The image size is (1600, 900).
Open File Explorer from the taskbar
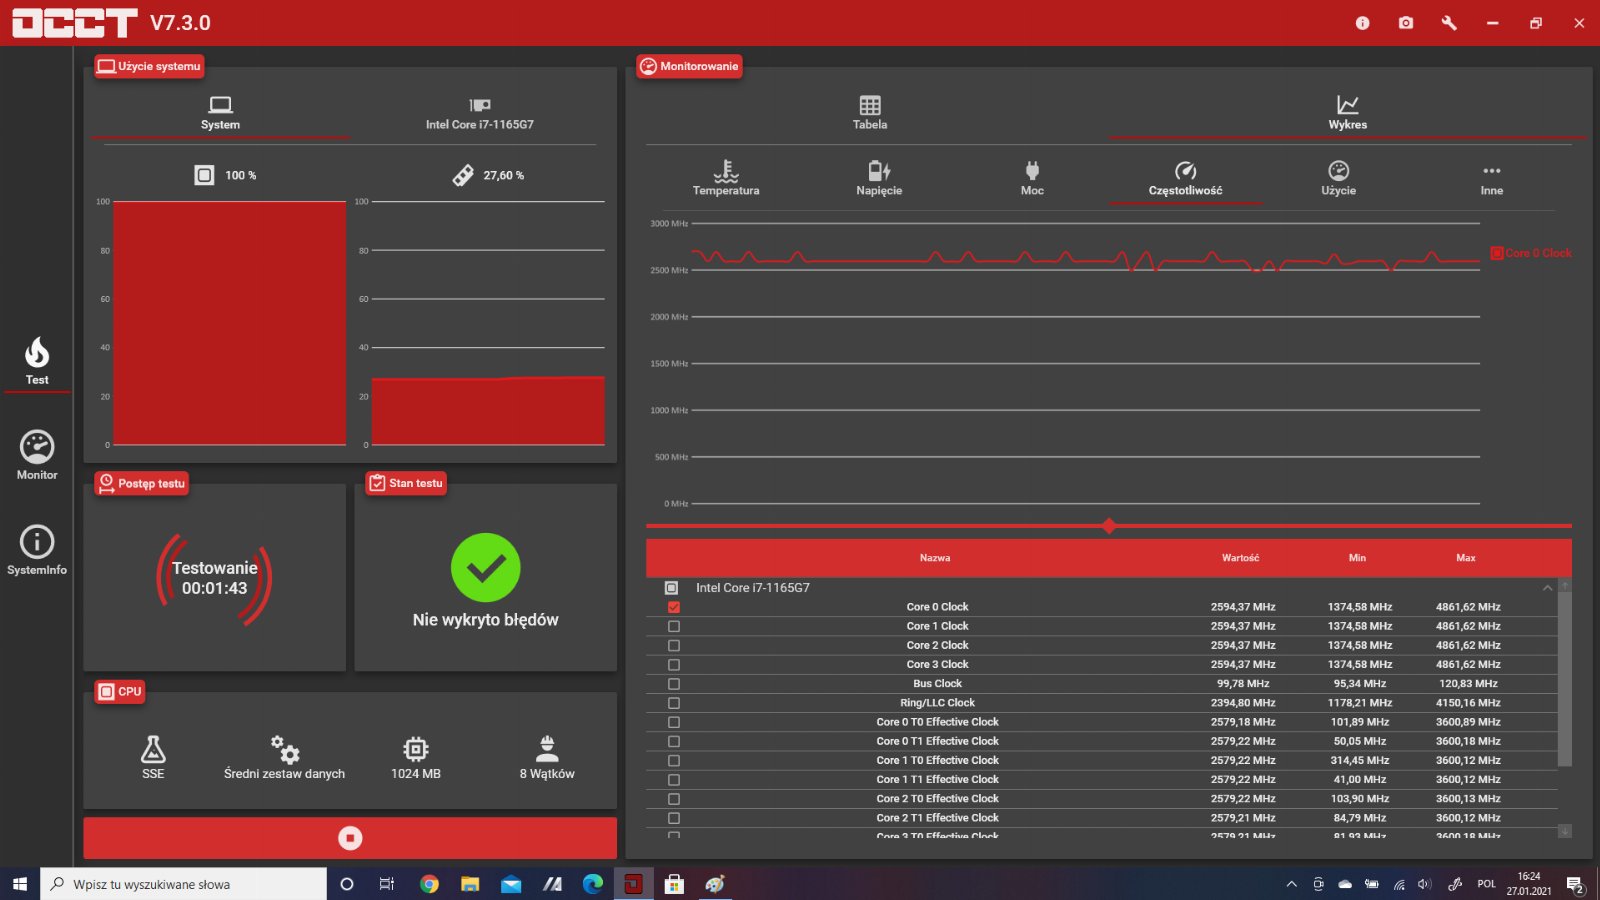[x=470, y=884]
